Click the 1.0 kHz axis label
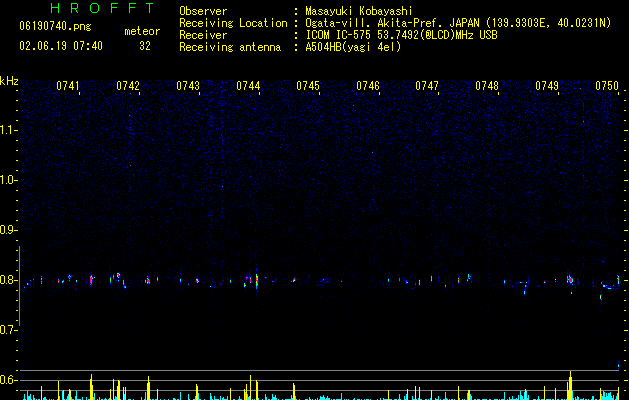This screenshot has width=629, height=400. pyautogui.click(x=9, y=180)
